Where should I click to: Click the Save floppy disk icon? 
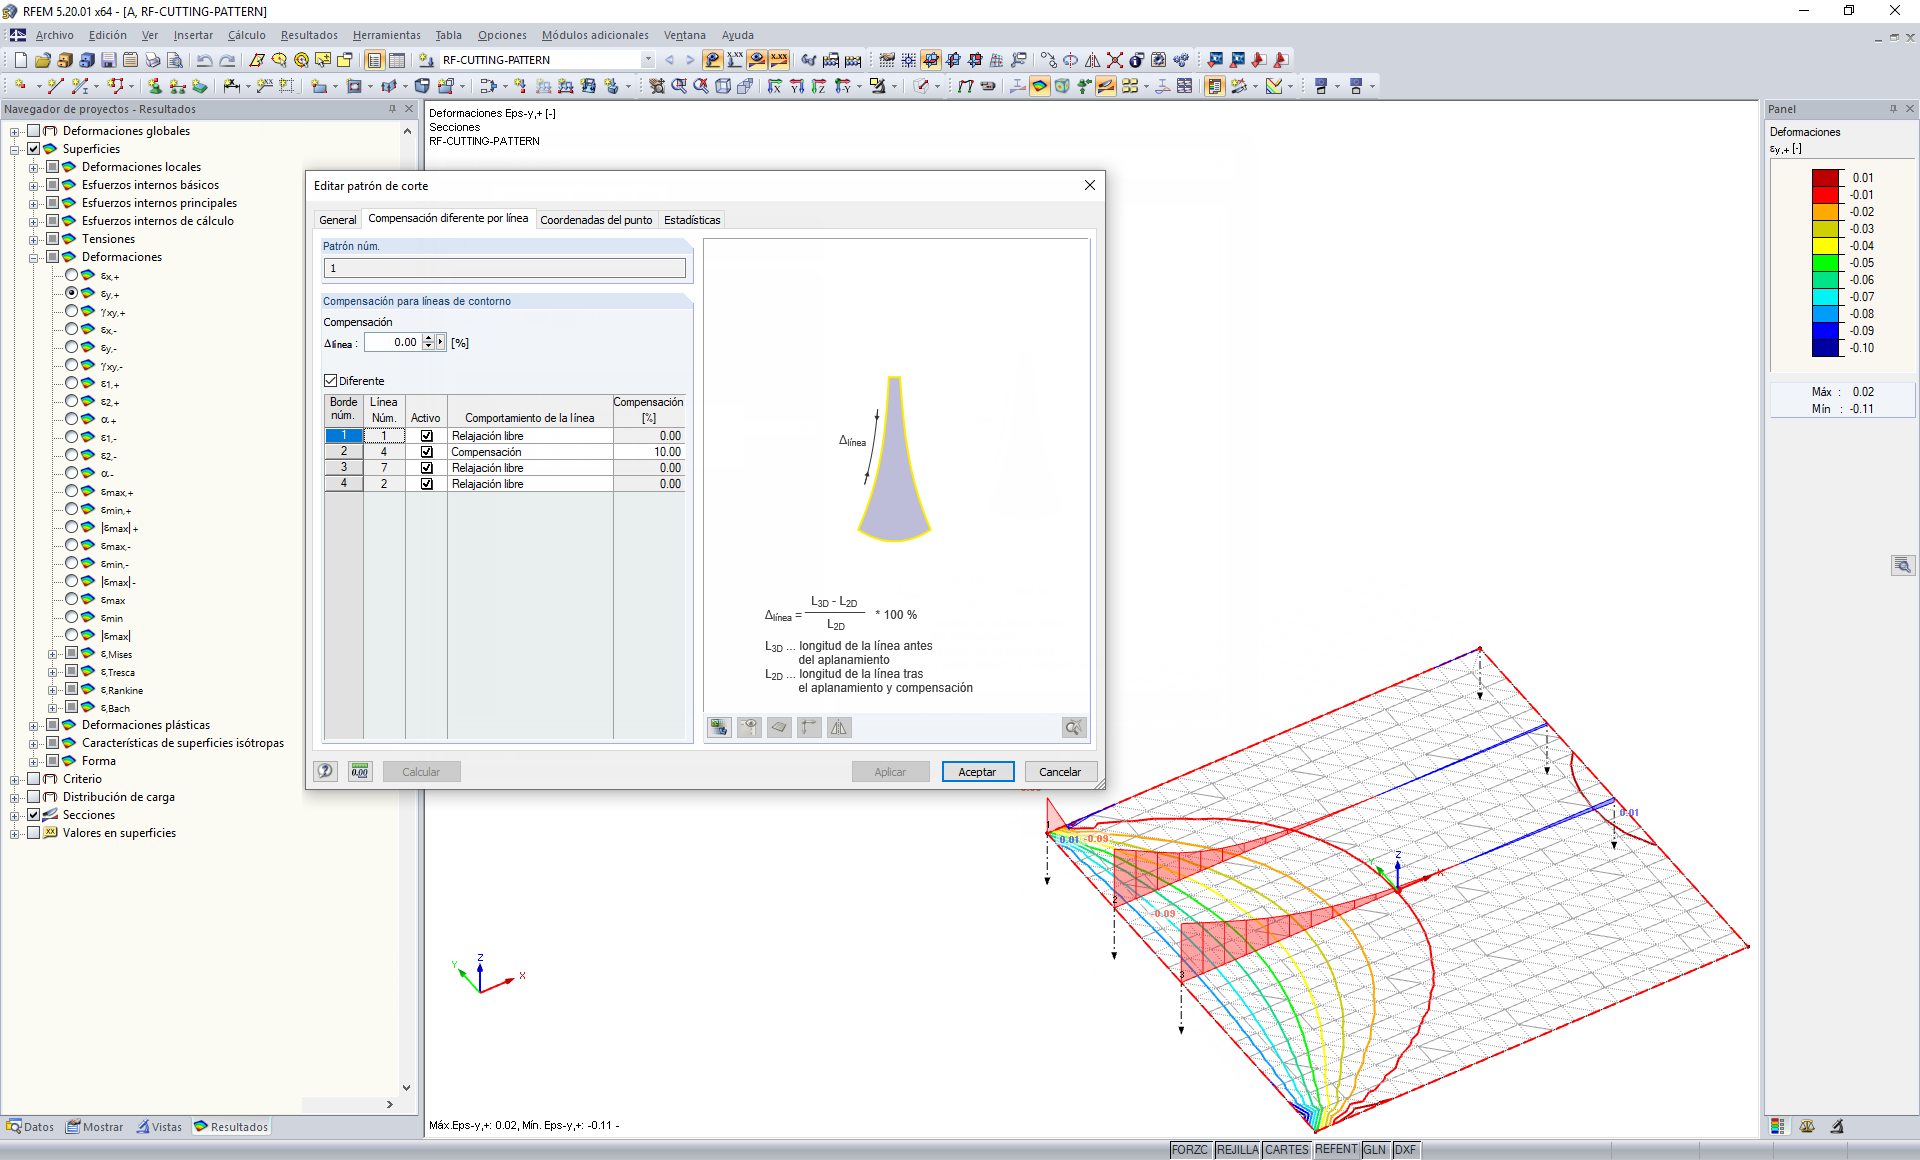tap(108, 60)
